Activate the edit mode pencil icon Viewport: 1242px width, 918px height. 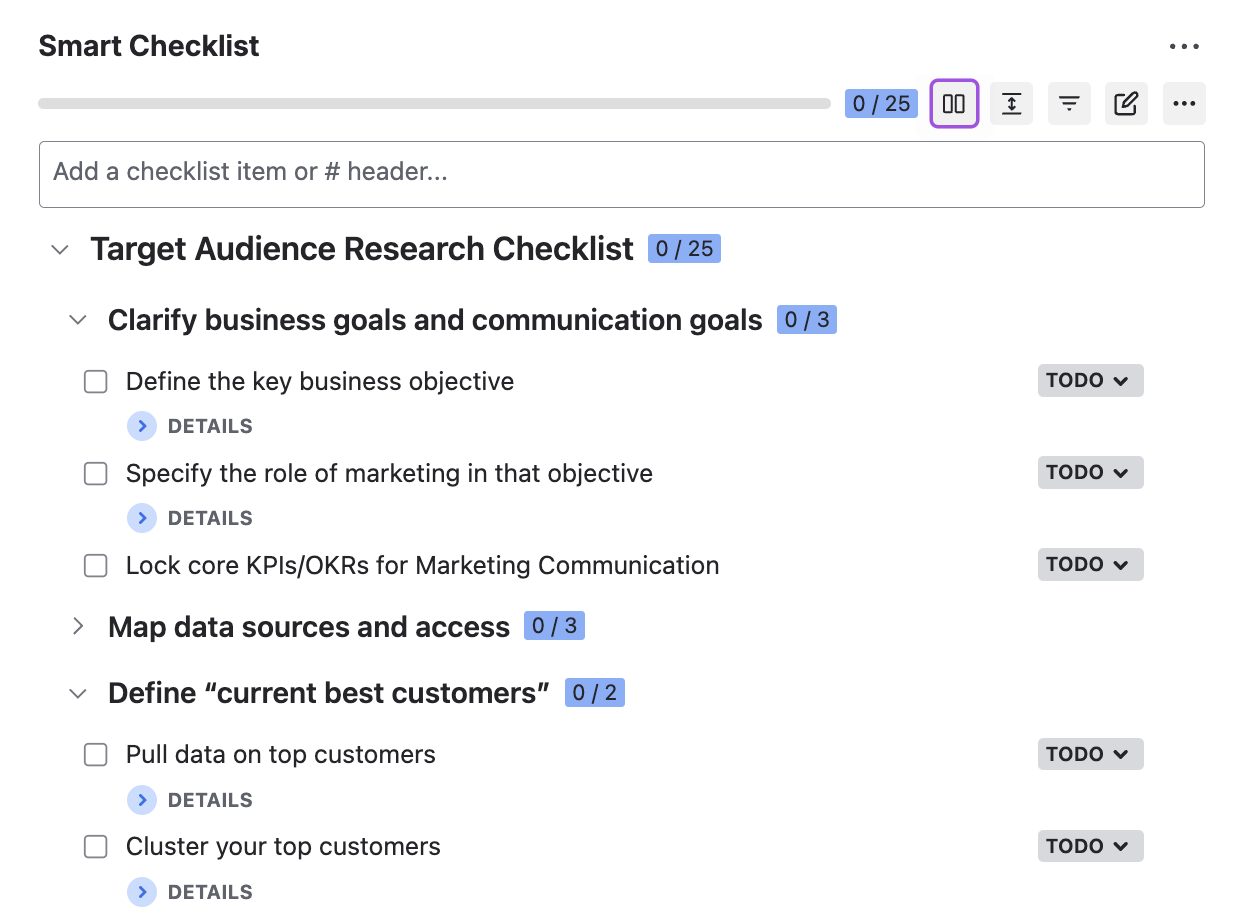(1126, 103)
